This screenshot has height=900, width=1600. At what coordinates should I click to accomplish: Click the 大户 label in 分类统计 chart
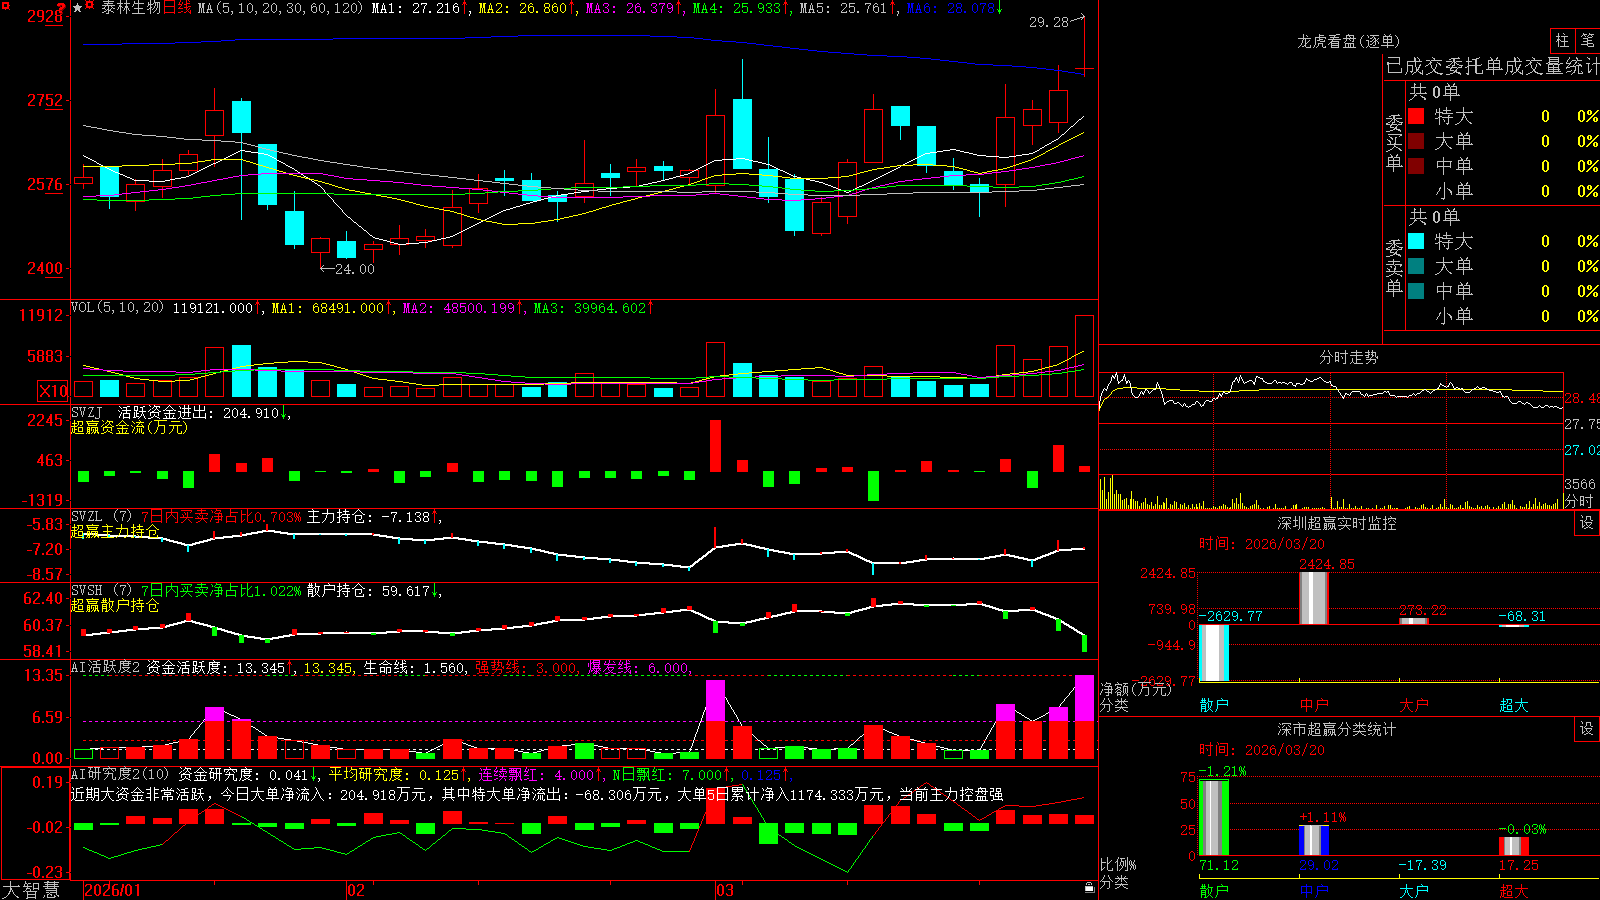coord(1414,890)
